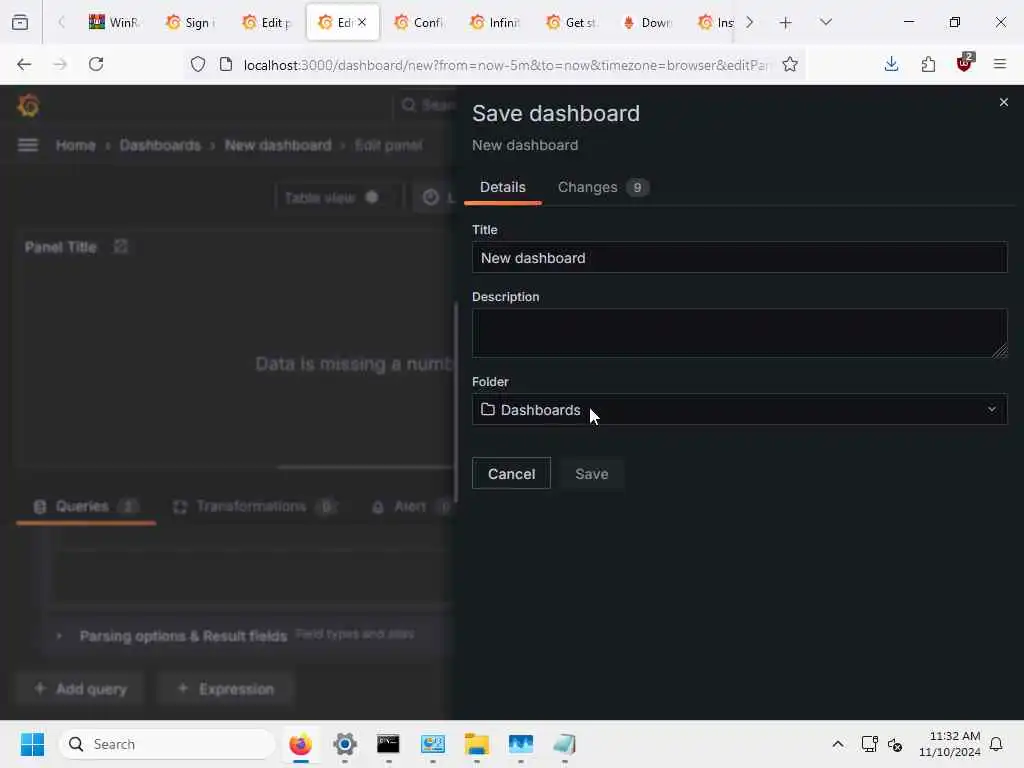Toggle the Table view switch

click(x=372, y=197)
